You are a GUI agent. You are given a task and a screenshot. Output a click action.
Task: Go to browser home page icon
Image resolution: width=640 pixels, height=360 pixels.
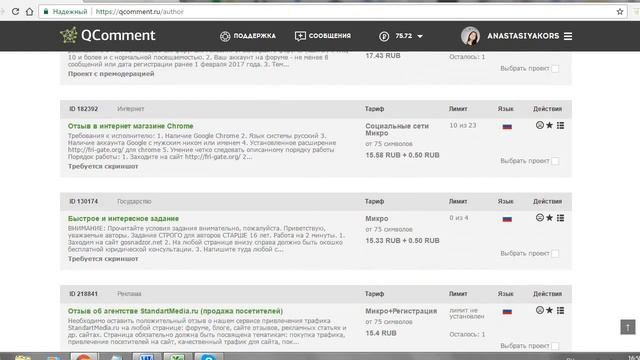tap(29, 11)
